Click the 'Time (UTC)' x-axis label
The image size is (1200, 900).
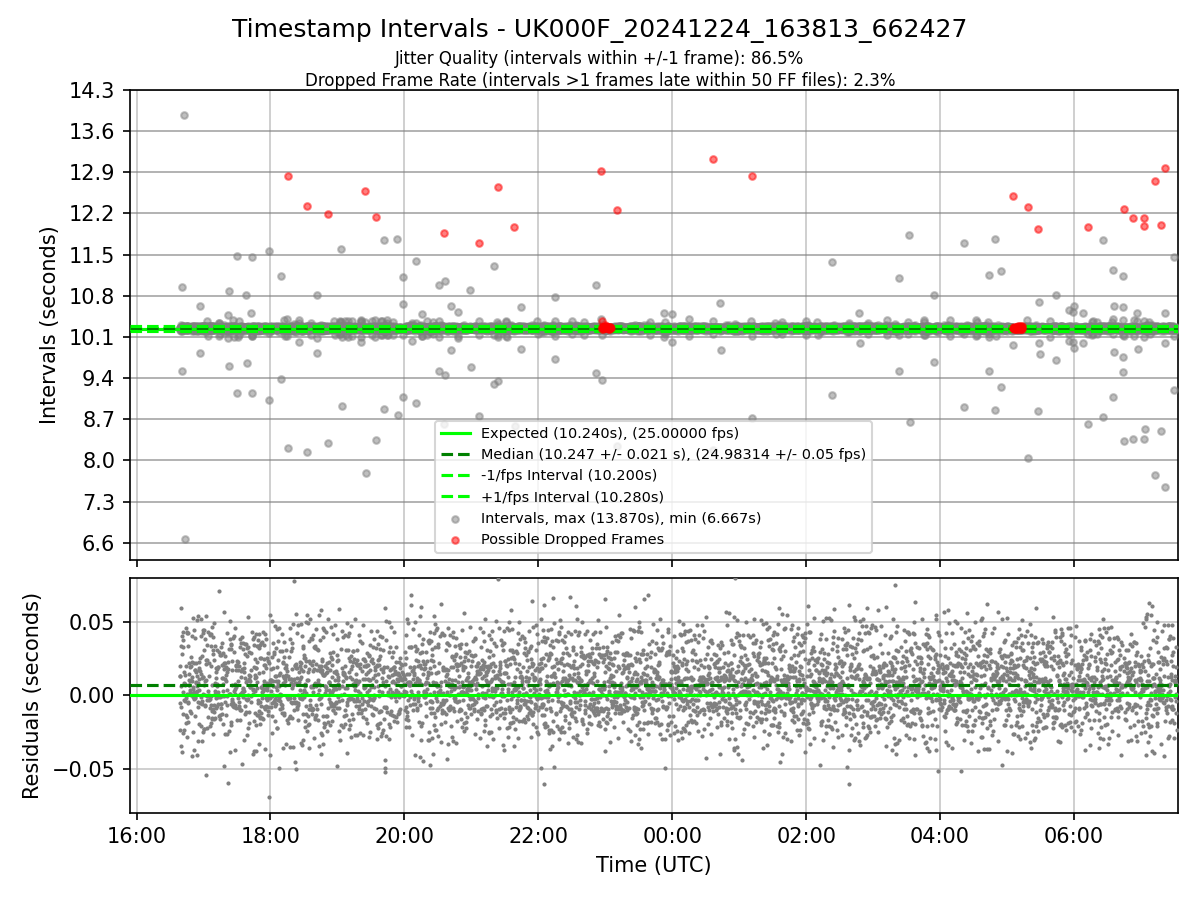pos(653,865)
